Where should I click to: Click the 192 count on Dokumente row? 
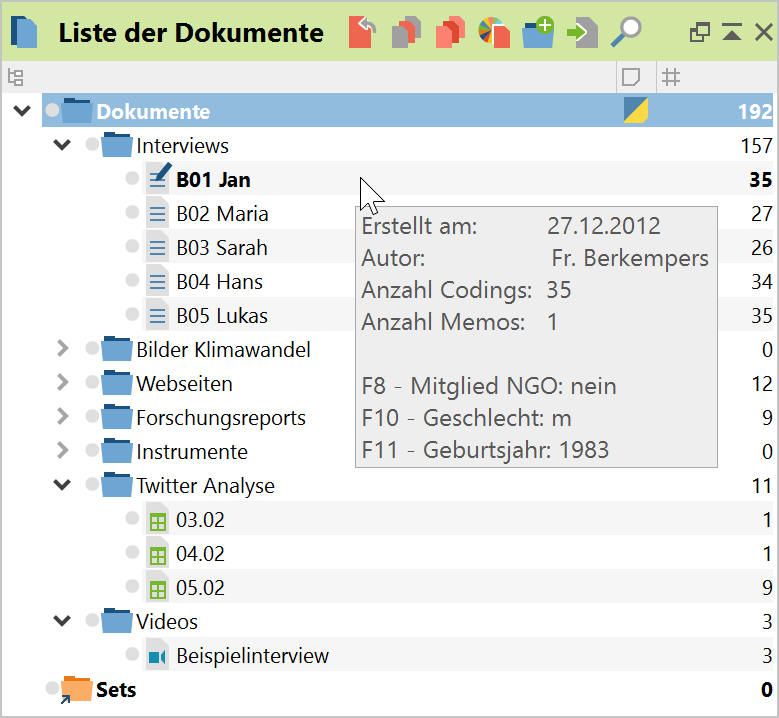pyautogui.click(x=755, y=111)
